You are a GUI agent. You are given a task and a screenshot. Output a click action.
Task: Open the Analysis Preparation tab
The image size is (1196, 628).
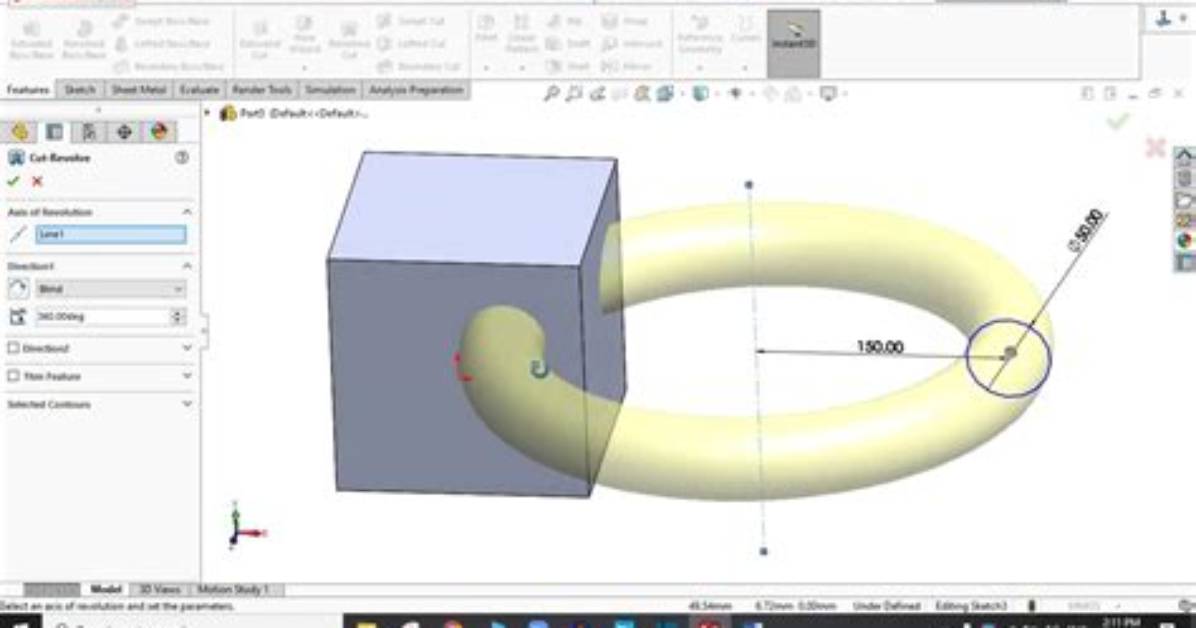click(x=416, y=90)
